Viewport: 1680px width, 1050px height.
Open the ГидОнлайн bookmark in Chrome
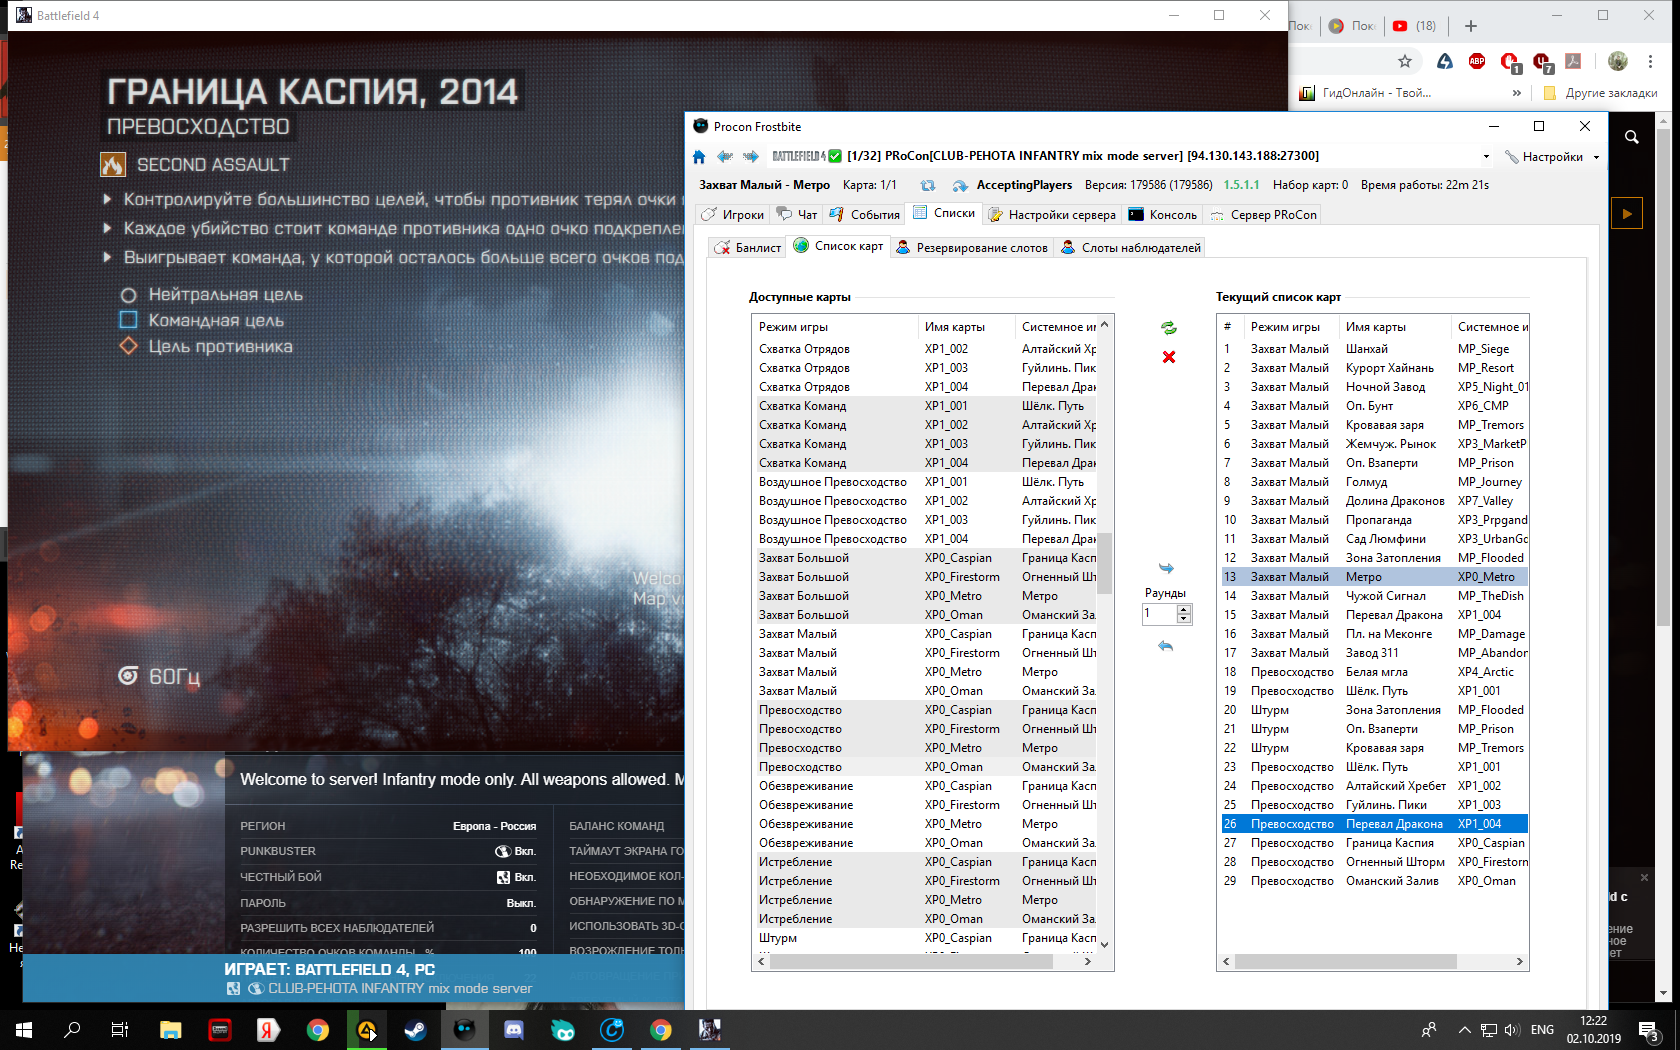(x=1366, y=93)
